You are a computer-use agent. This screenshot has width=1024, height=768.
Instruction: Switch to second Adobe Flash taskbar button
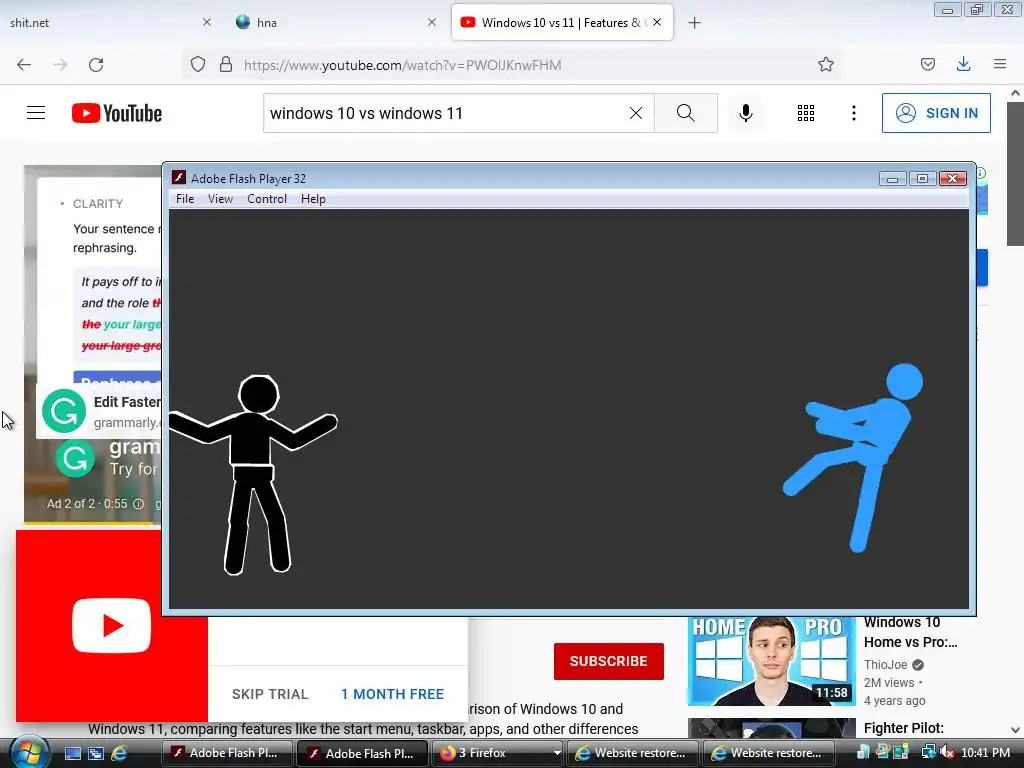click(x=362, y=753)
